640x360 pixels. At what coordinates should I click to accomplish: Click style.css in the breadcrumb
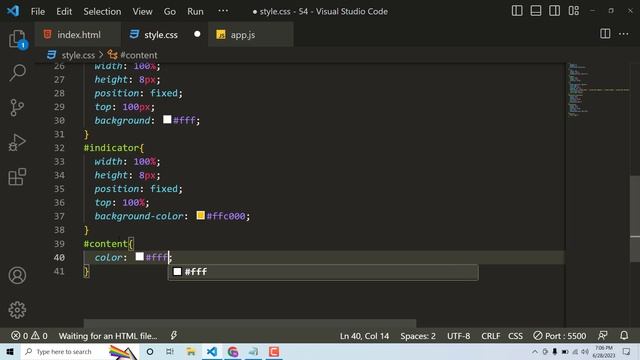click(x=78, y=55)
